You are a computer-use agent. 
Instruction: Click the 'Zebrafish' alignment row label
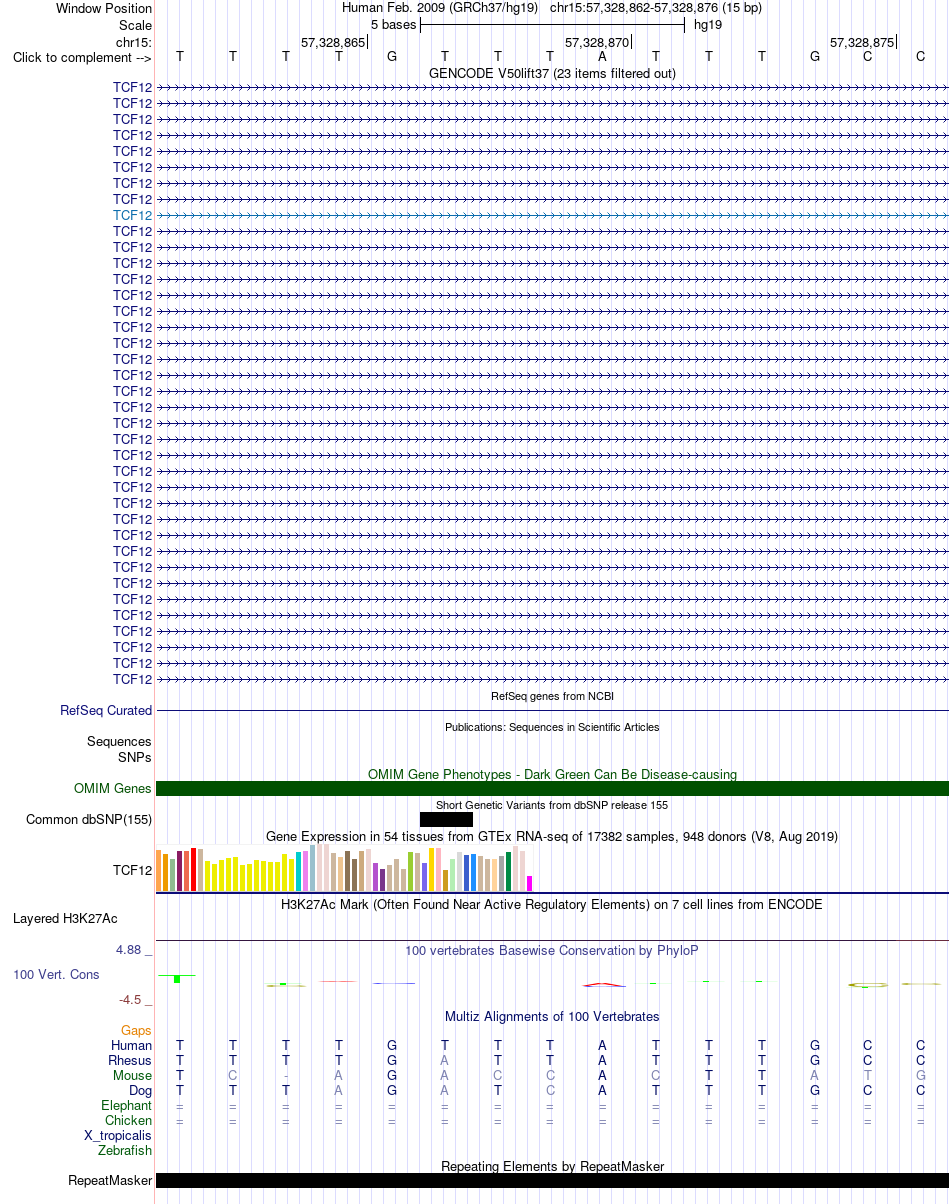125,1150
